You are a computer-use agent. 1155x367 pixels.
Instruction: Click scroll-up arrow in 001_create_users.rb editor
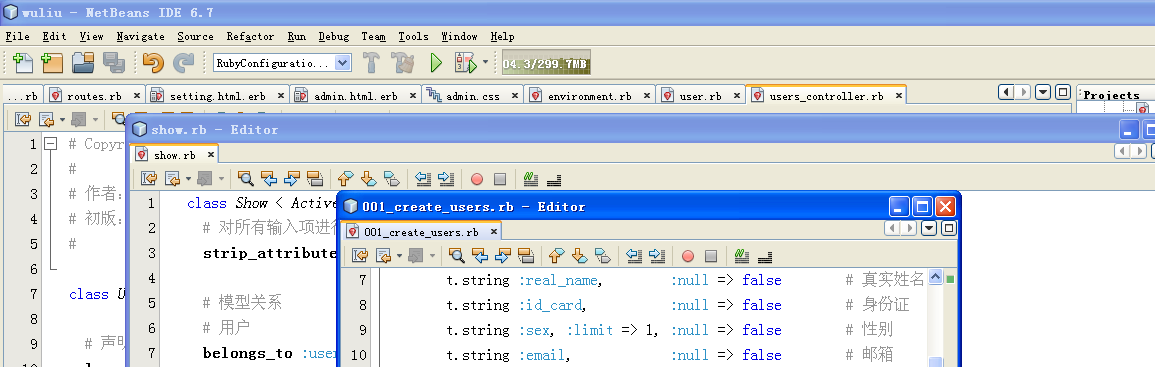tap(935, 277)
